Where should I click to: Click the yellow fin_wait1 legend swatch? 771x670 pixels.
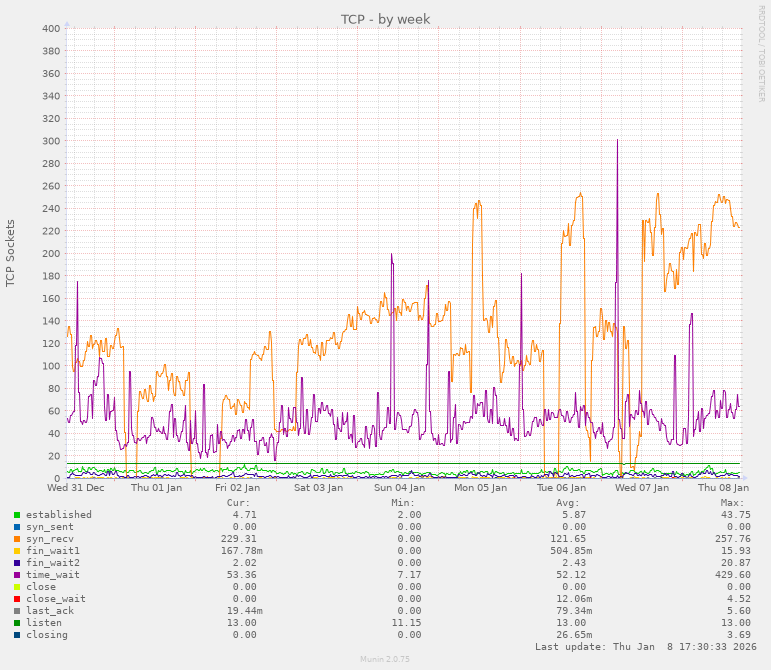[17, 551]
